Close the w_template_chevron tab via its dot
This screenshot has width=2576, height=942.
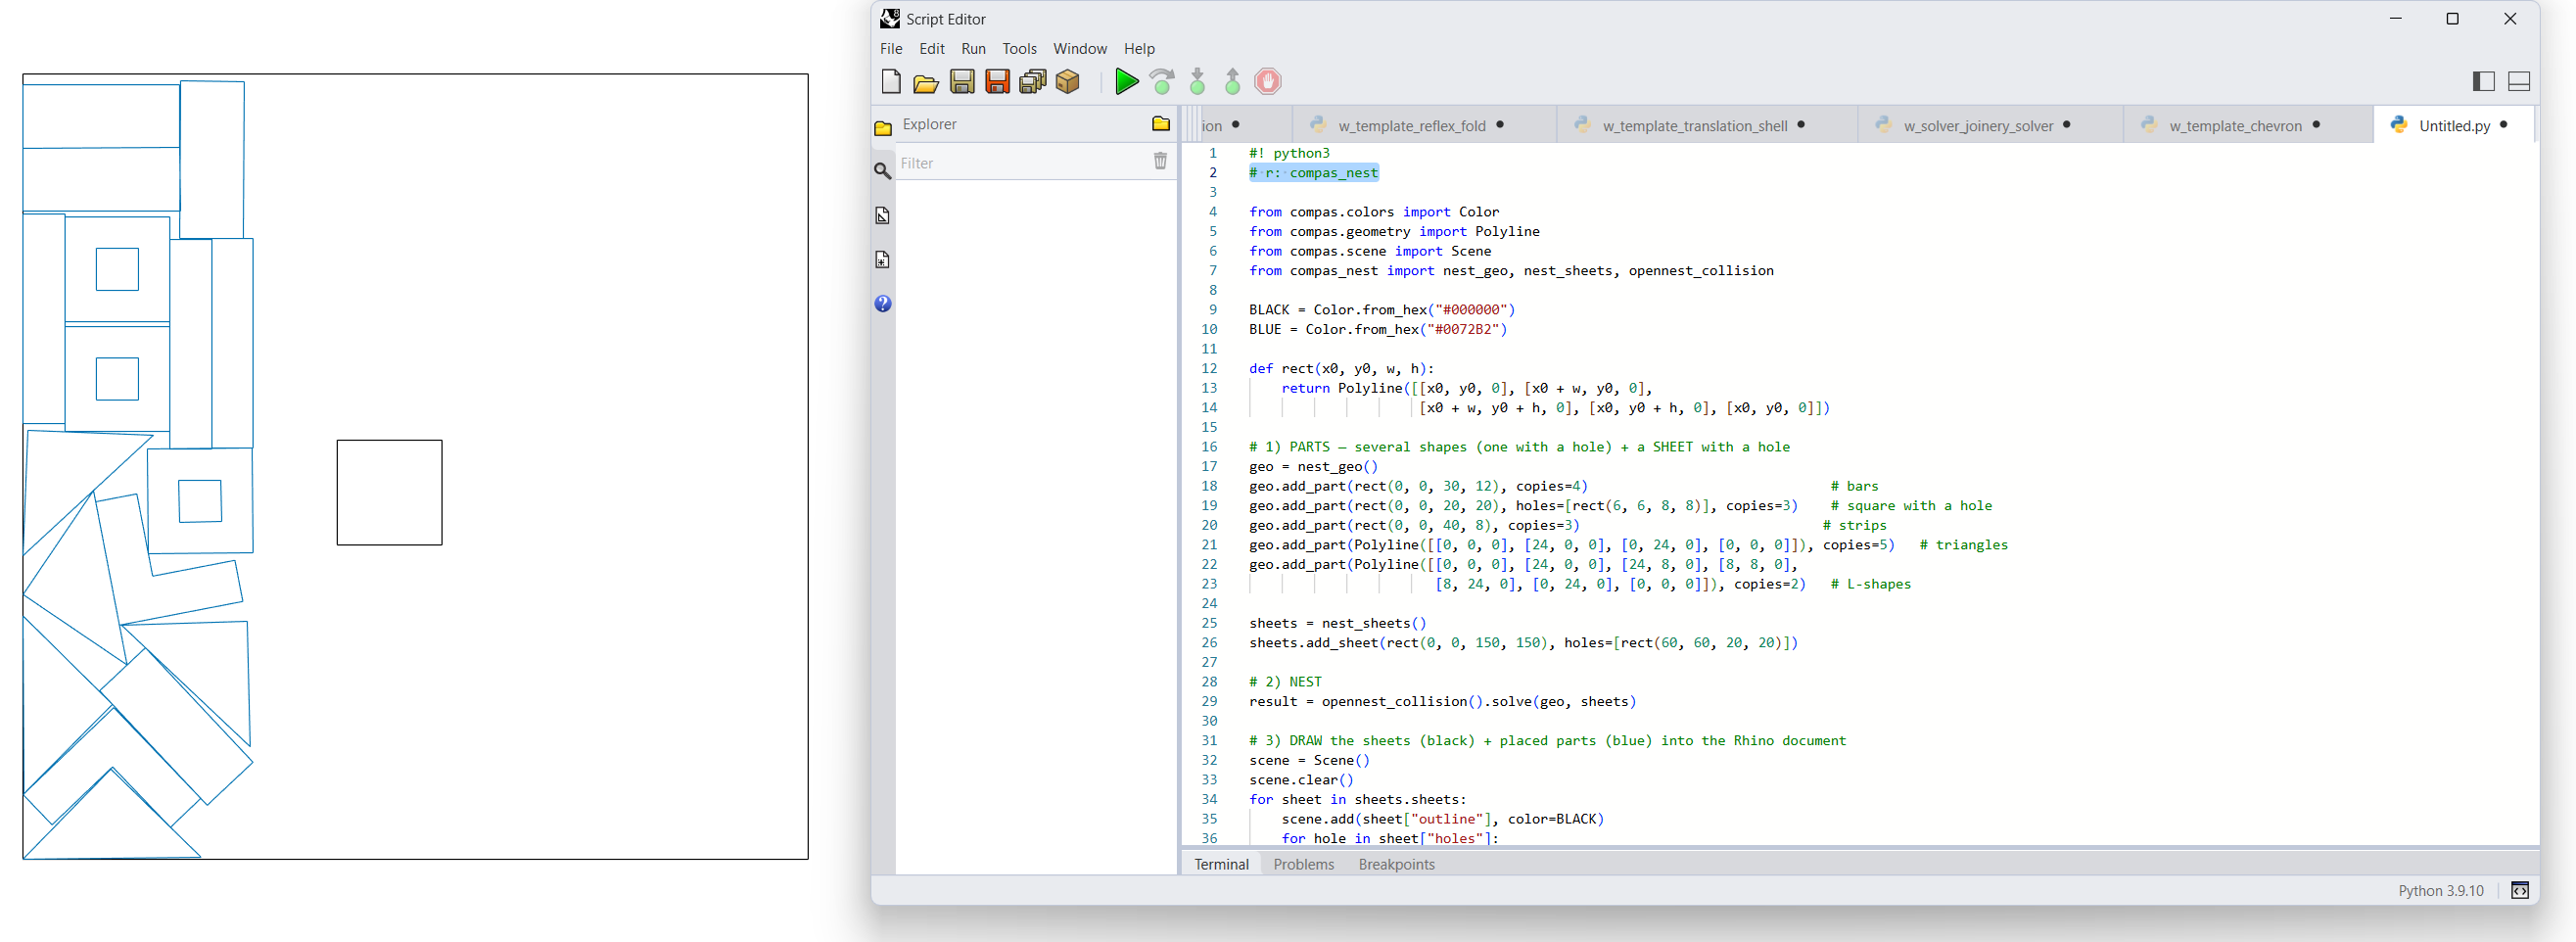click(2316, 125)
